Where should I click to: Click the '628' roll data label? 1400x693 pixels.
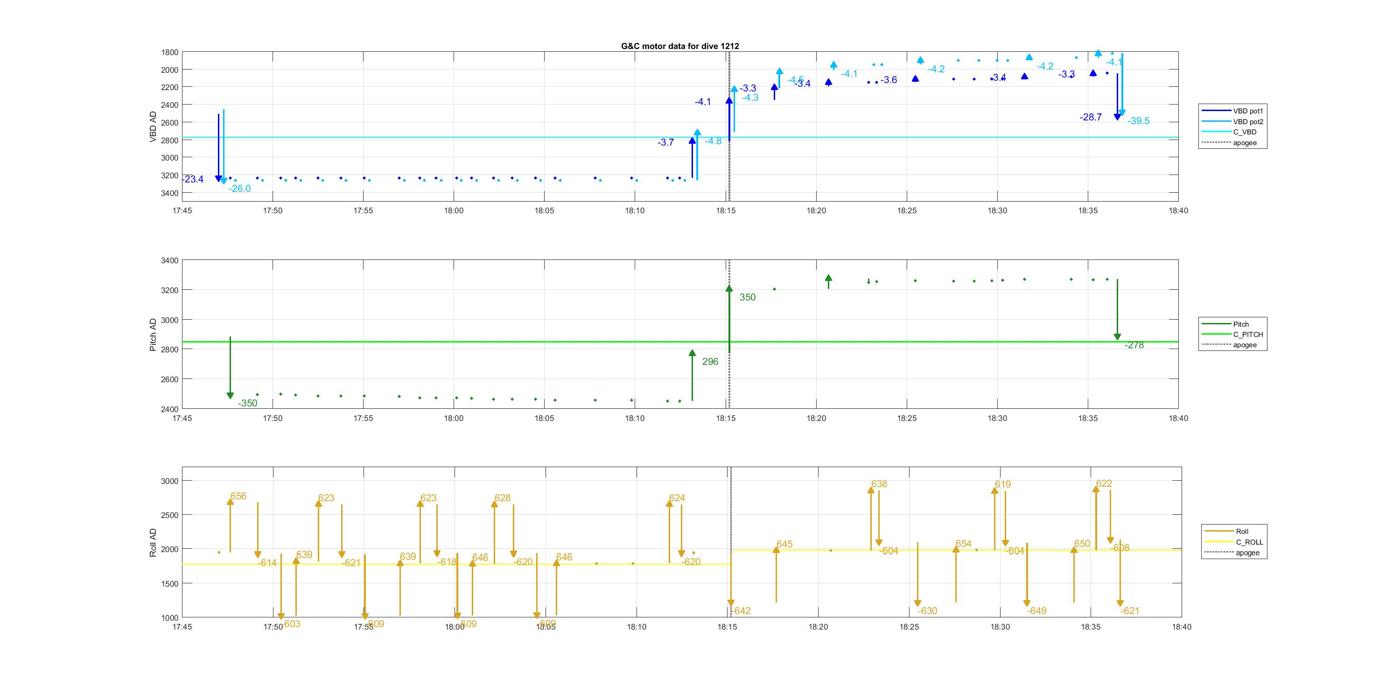coord(503,498)
